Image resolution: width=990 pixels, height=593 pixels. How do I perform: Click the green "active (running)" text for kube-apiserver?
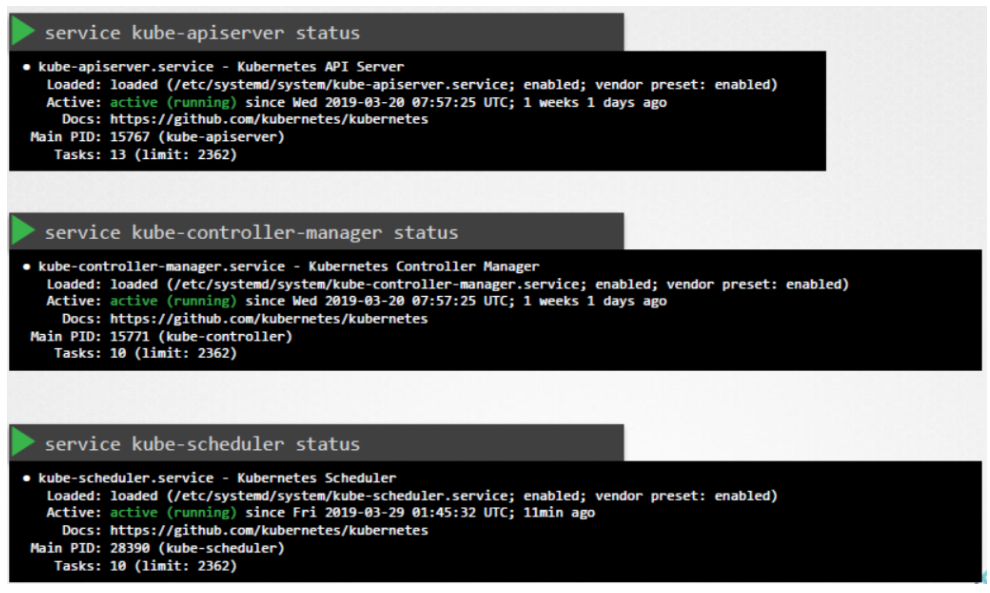pos(173,102)
